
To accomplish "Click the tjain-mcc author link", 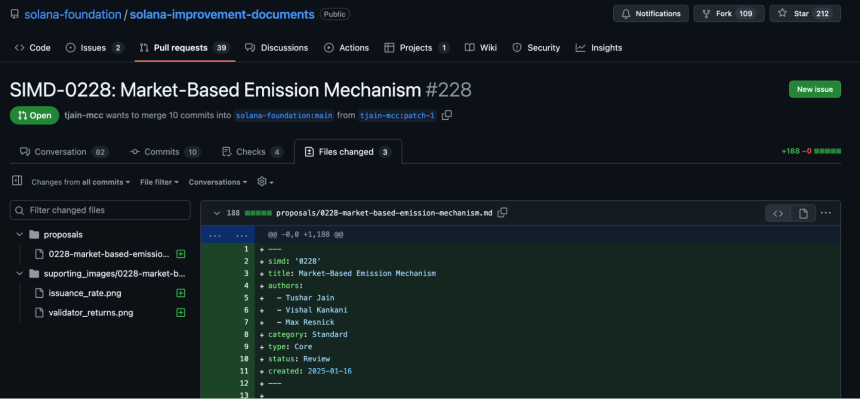I will point(83,115).
